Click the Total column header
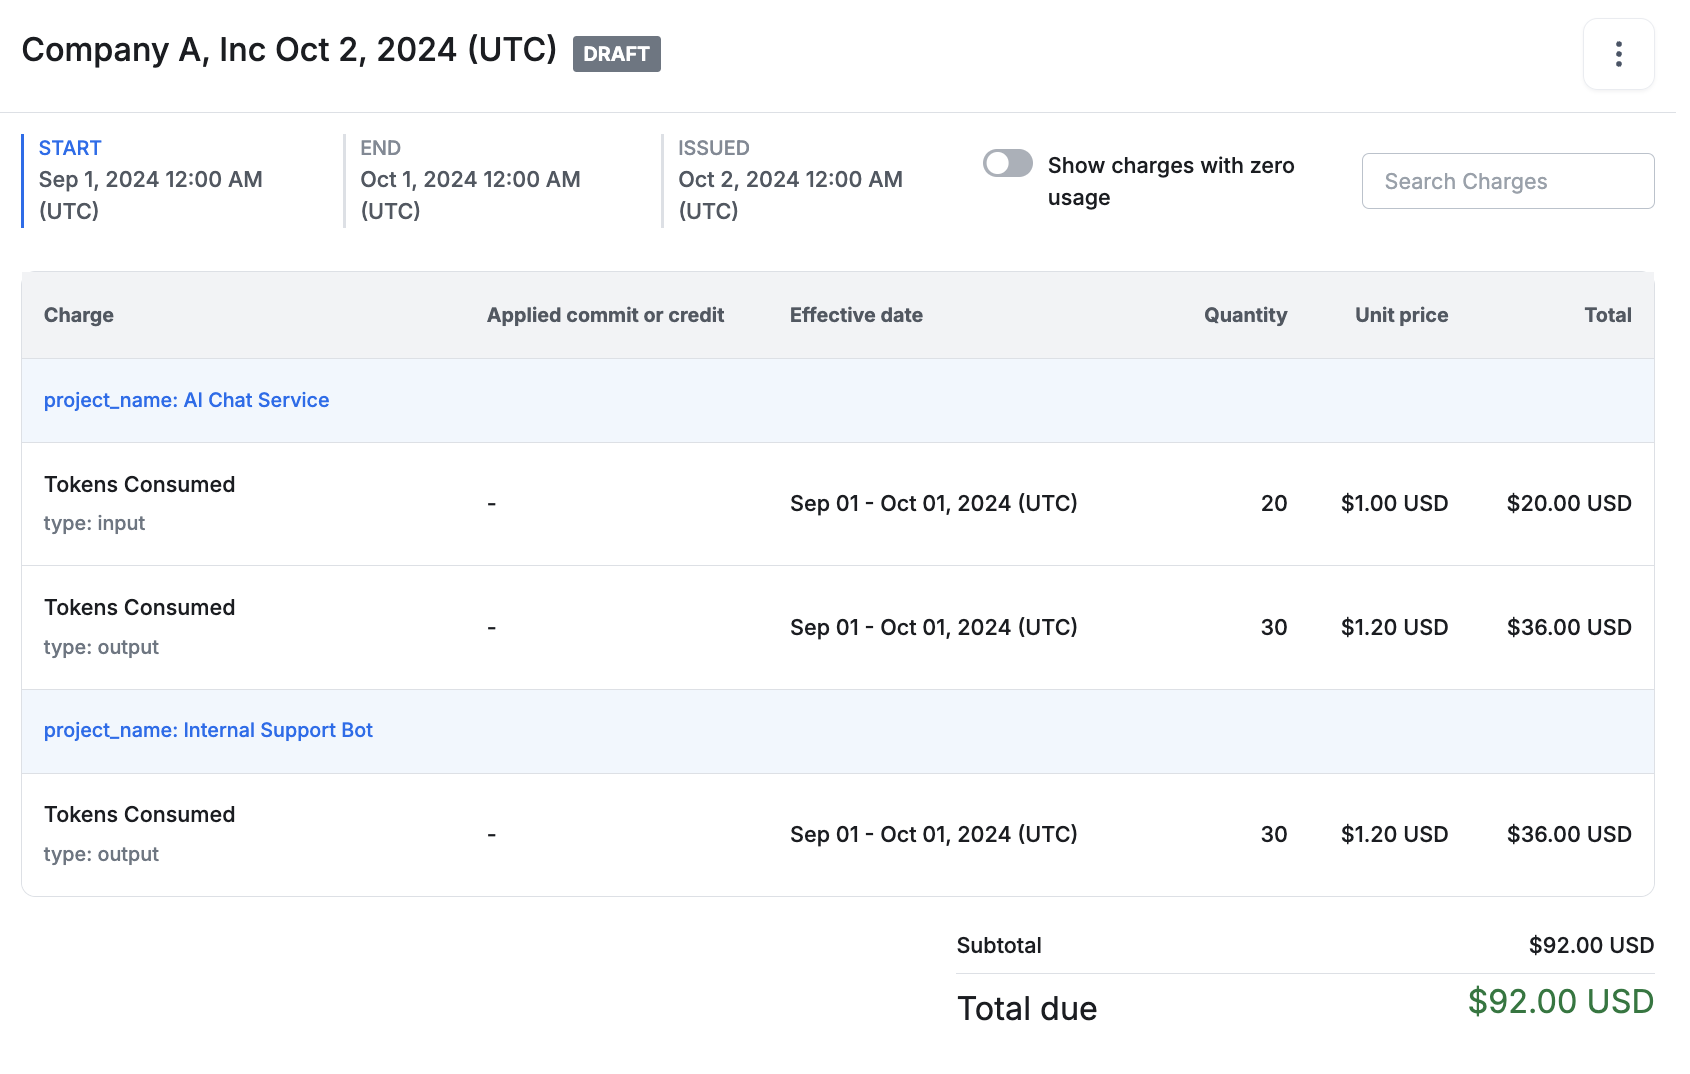The height and width of the screenshot is (1074, 1690). coord(1607,315)
